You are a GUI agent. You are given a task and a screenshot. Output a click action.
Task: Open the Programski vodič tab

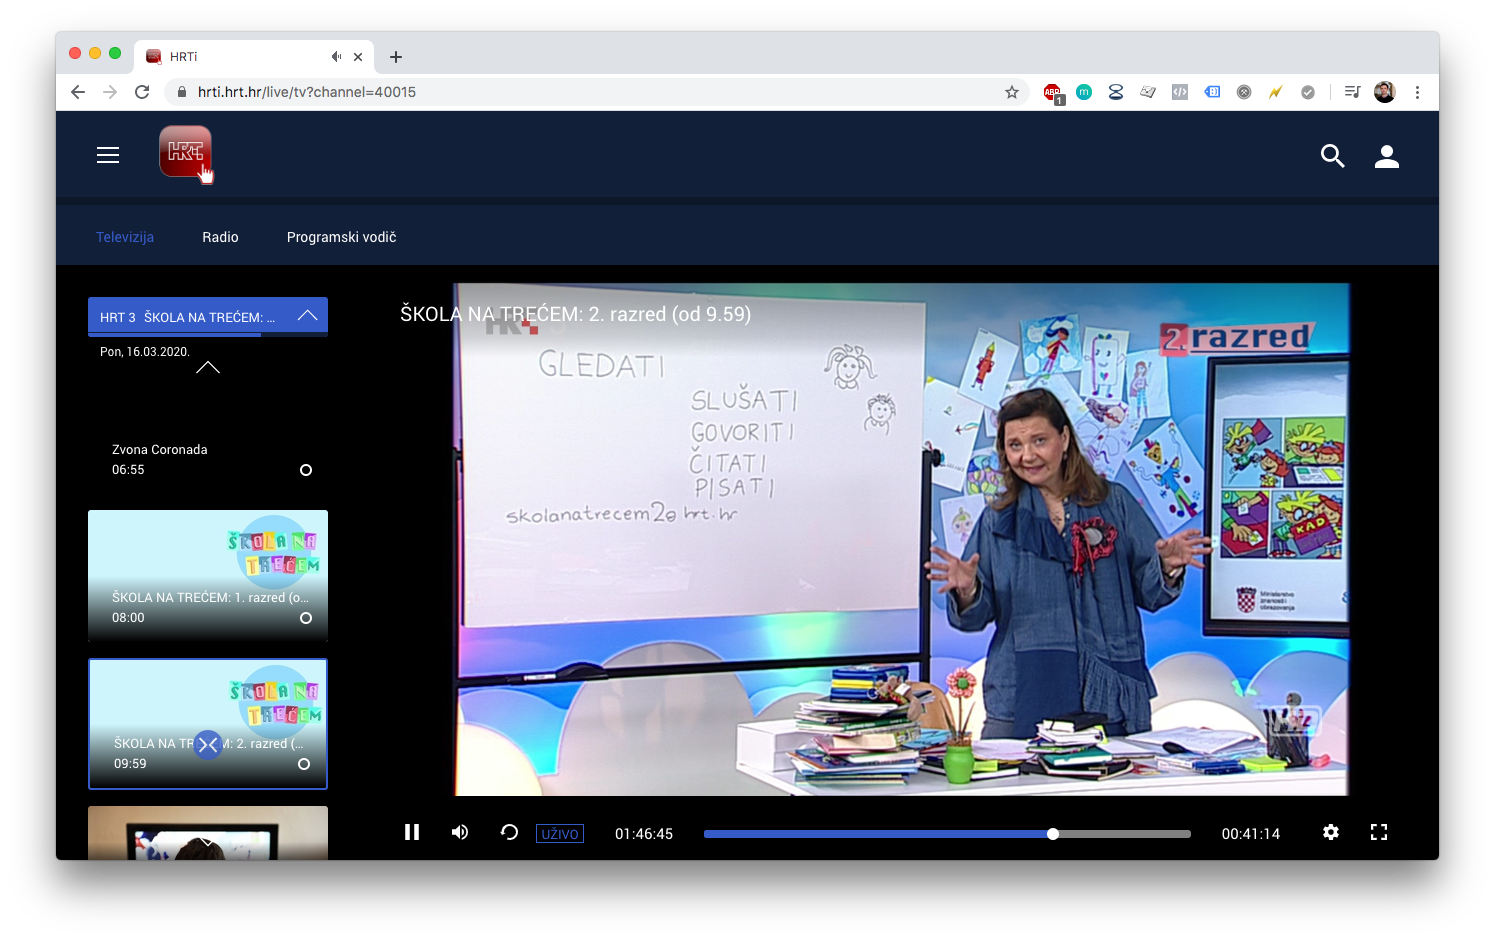coord(341,237)
